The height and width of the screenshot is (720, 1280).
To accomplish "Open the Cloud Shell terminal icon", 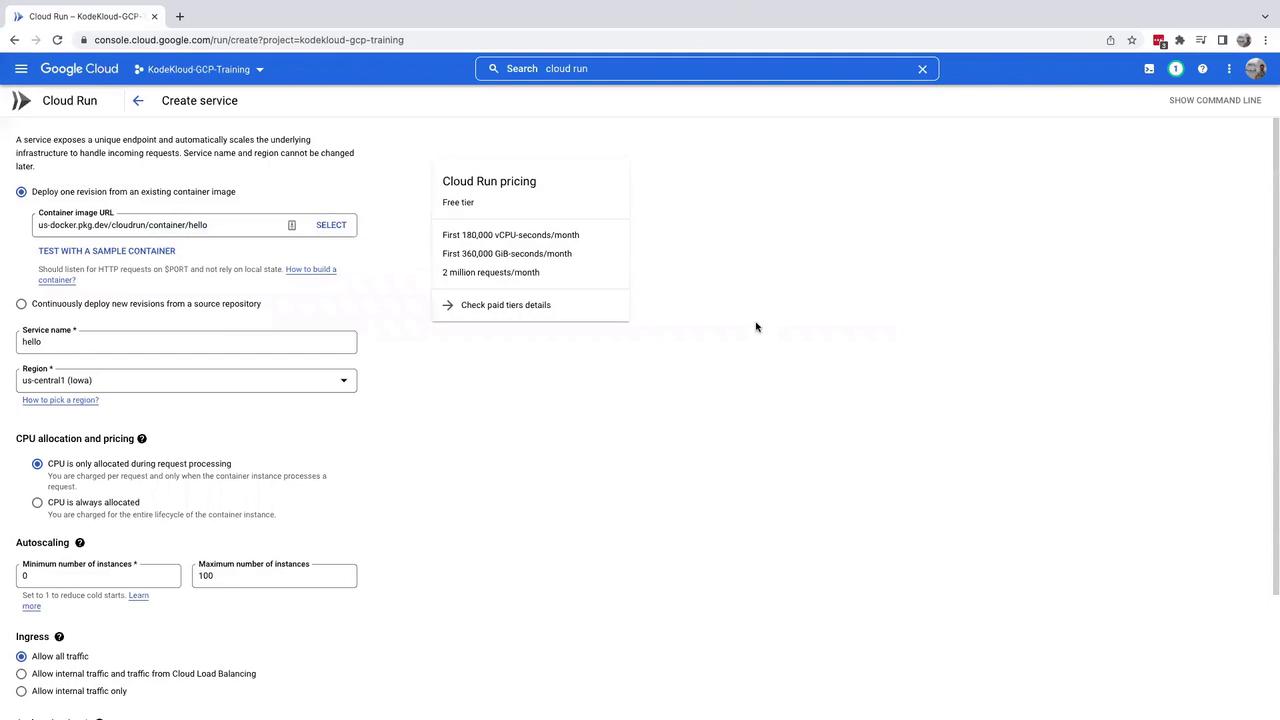I will point(1149,69).
